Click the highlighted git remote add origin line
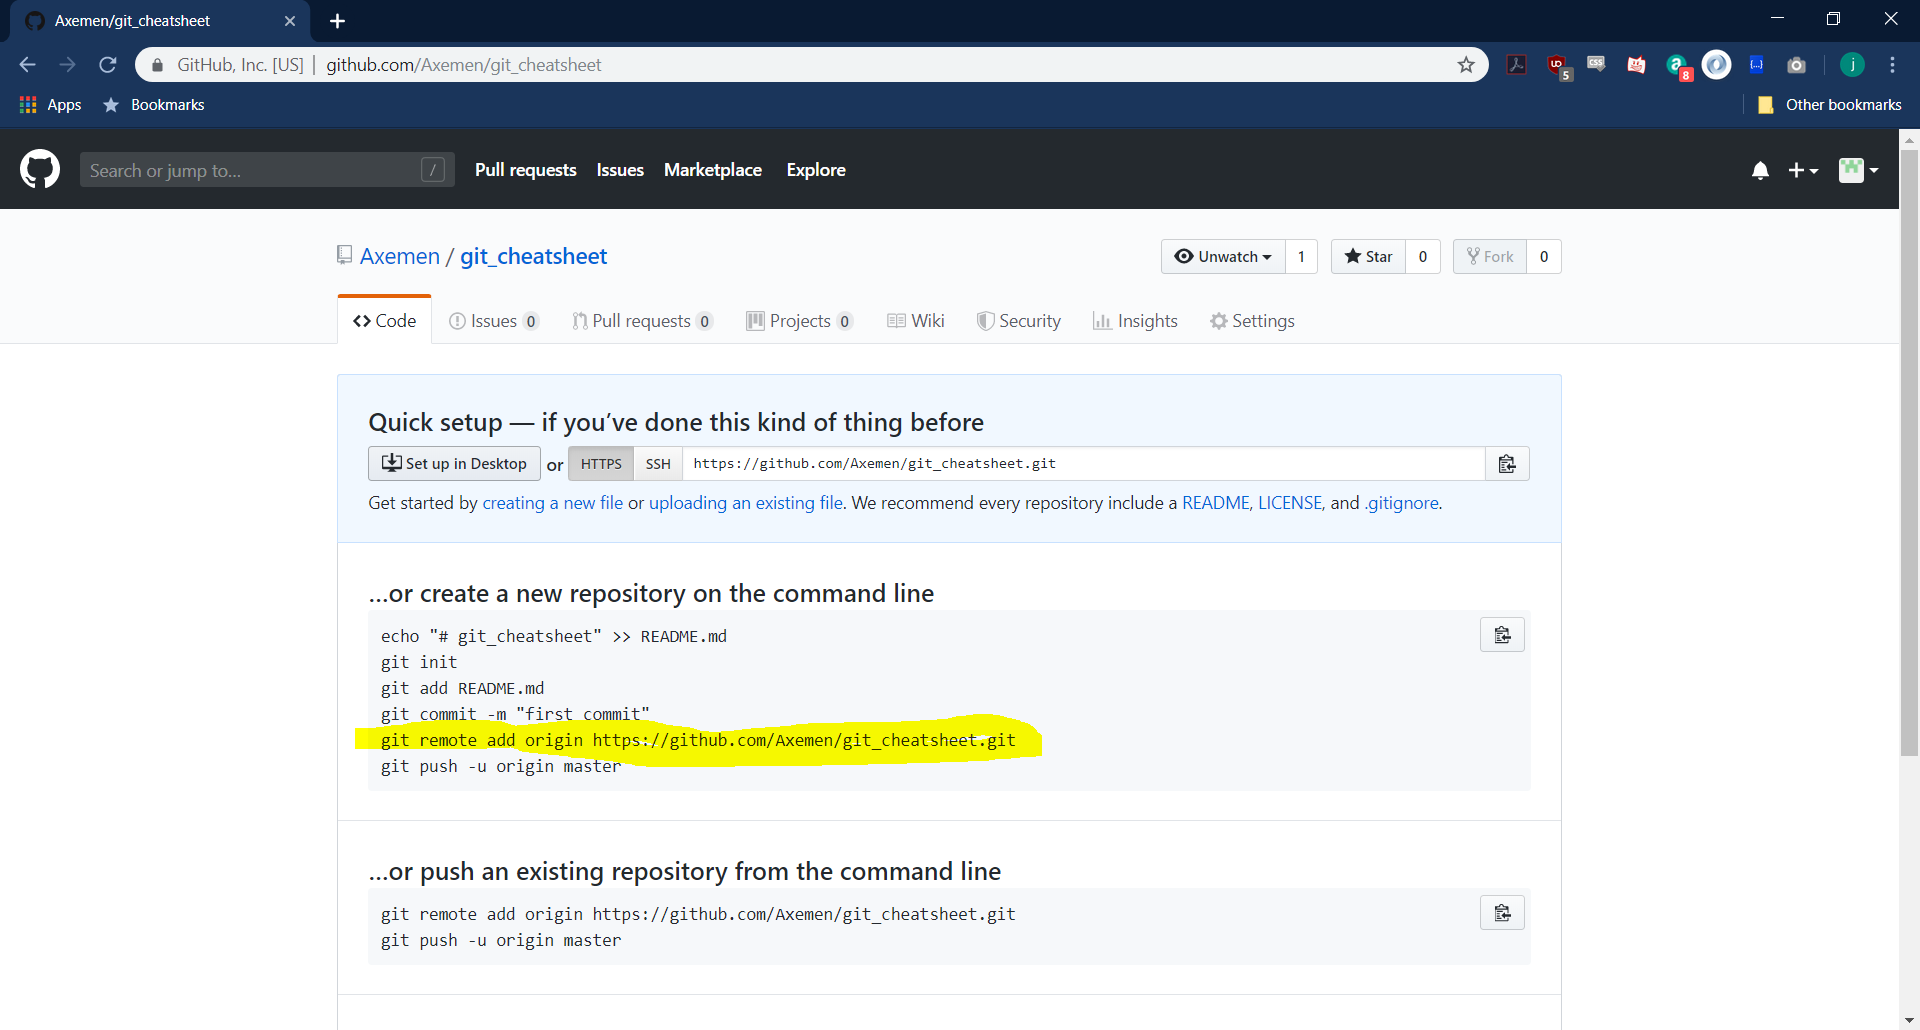The height and width of the screenshot is (1030, 1920). coord(698,741)
